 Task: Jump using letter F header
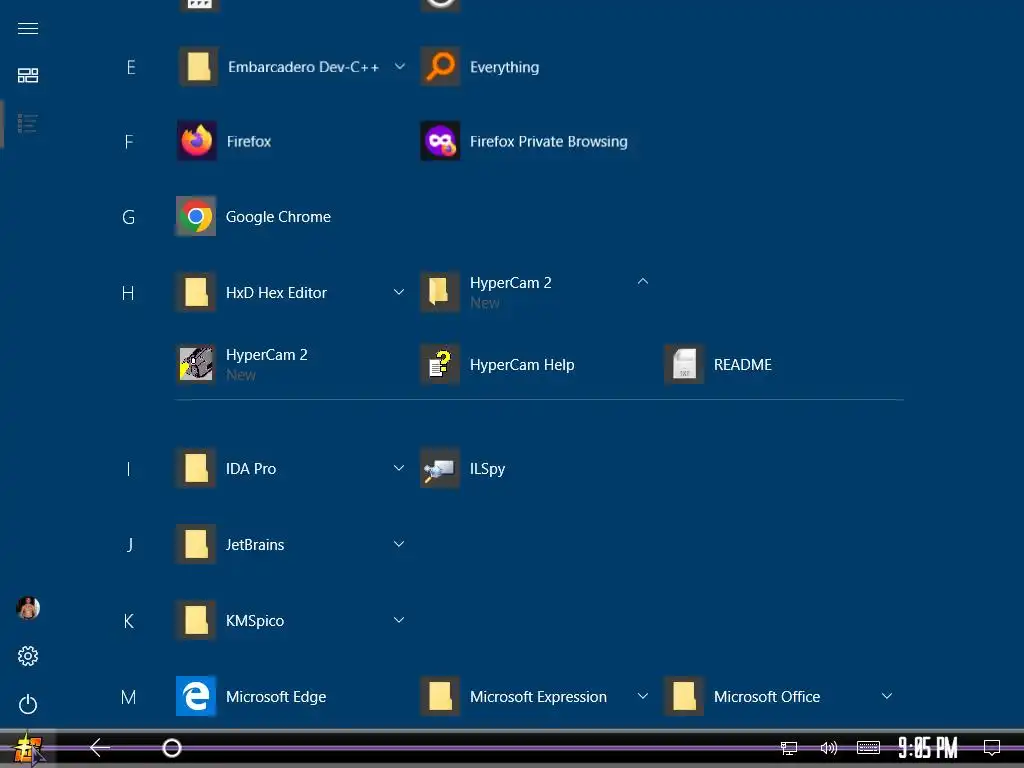129,142
